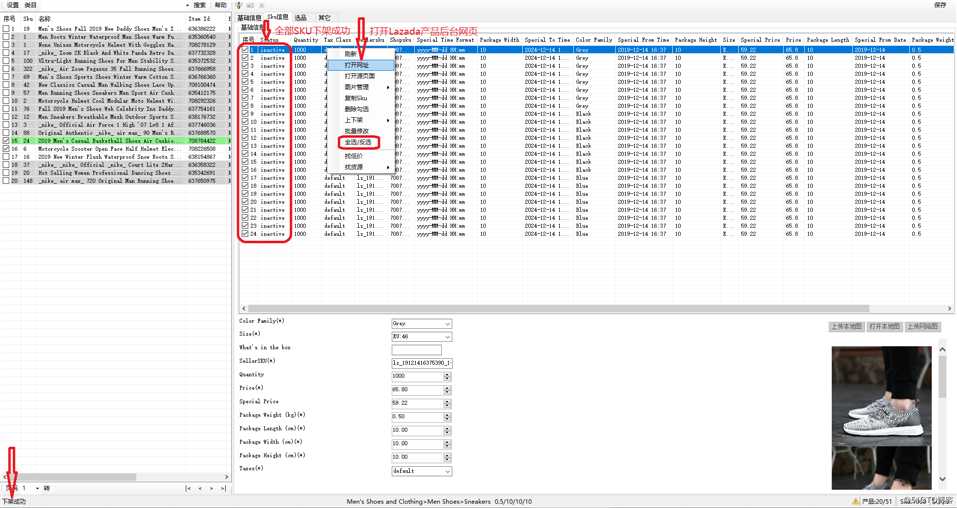Click the warning icon in status bar
Image resolution: width=957 pixels, height=508 pixels.
856,501
